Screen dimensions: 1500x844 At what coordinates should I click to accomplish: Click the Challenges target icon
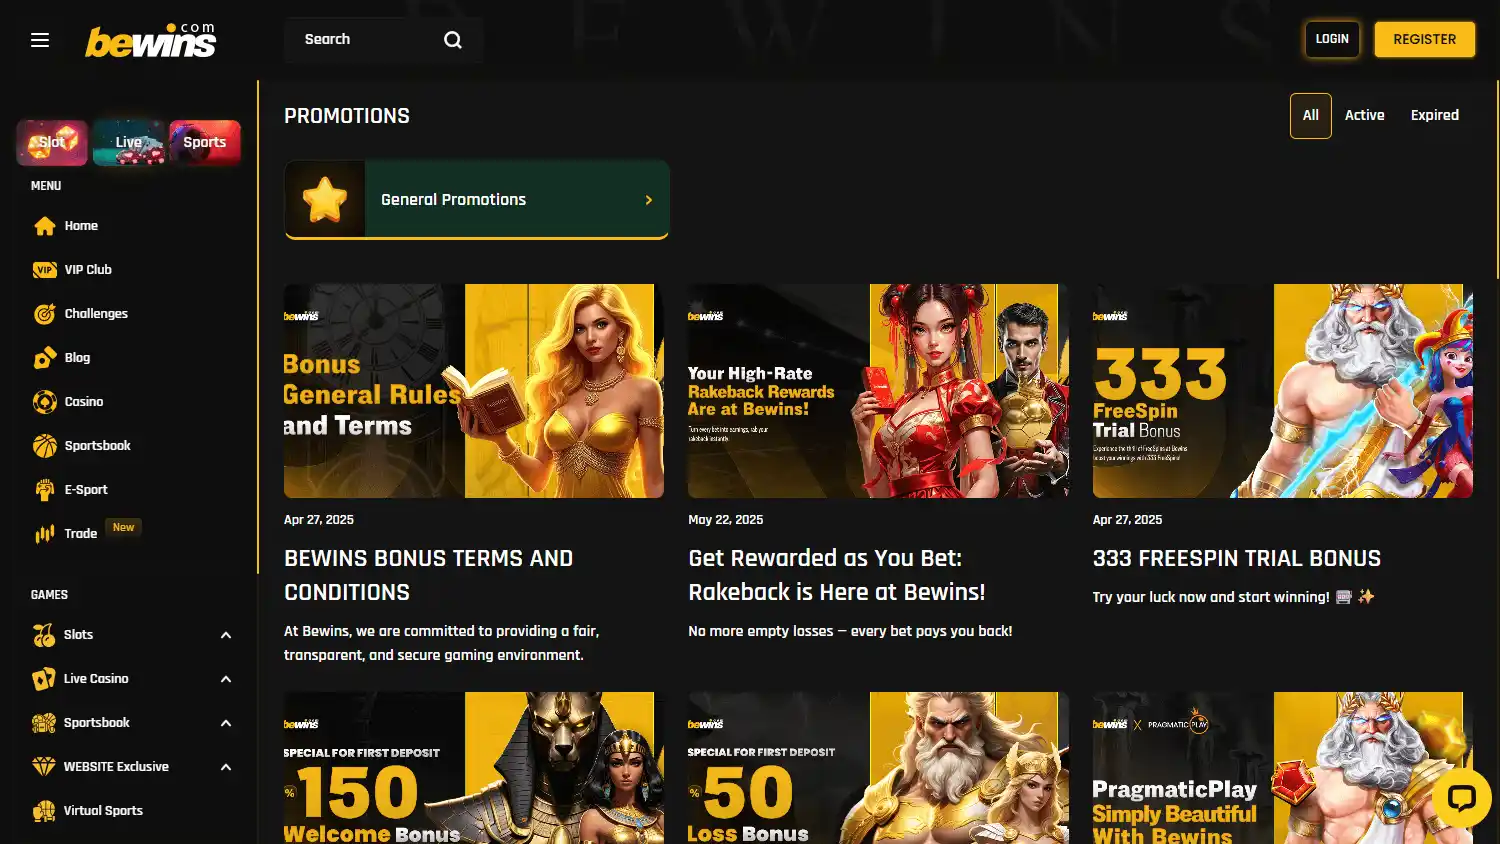click(x=45, y=314)
